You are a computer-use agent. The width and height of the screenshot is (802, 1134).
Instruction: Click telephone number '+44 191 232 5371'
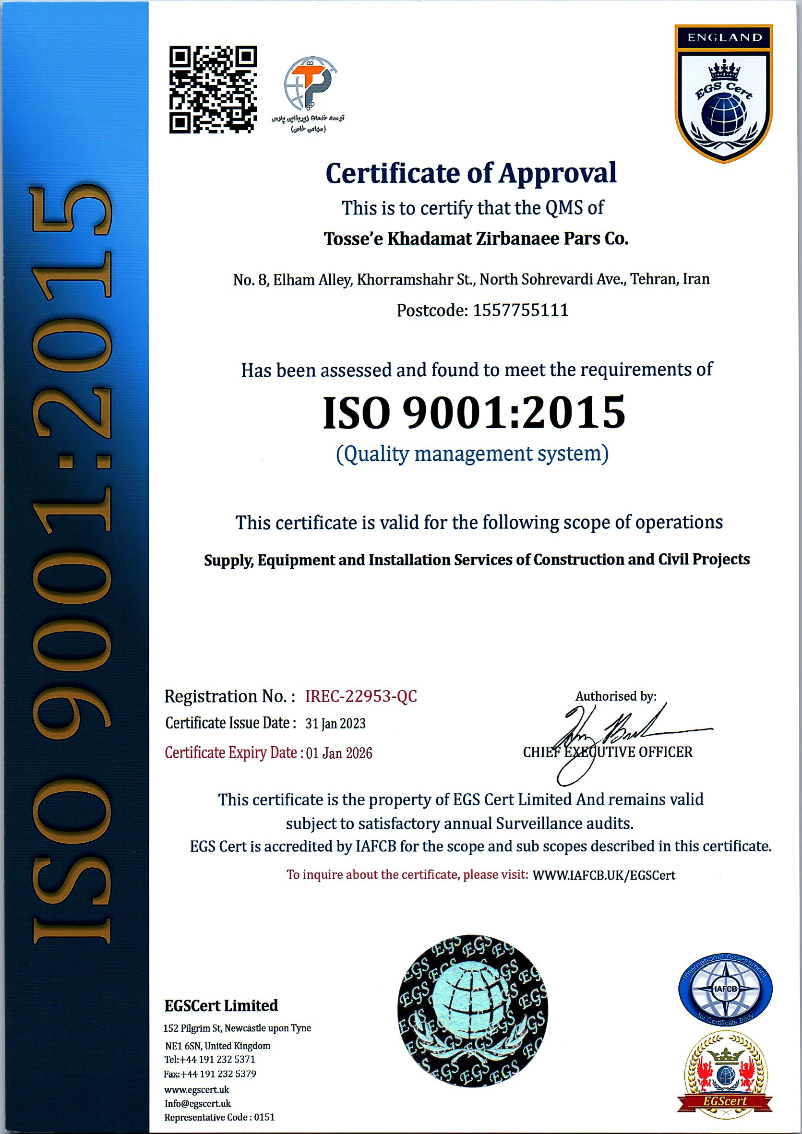[x=216, y=1060]
